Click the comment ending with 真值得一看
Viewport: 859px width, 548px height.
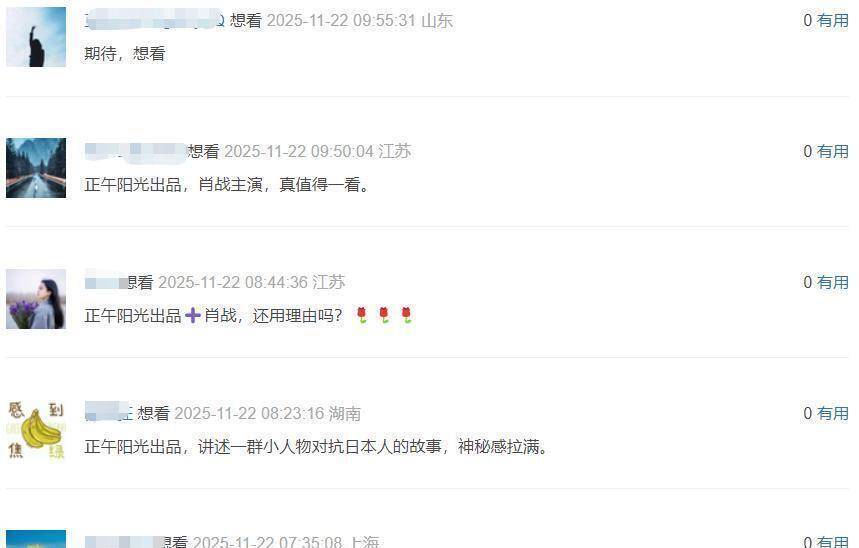pyautogui.click(x=227, y=185)
